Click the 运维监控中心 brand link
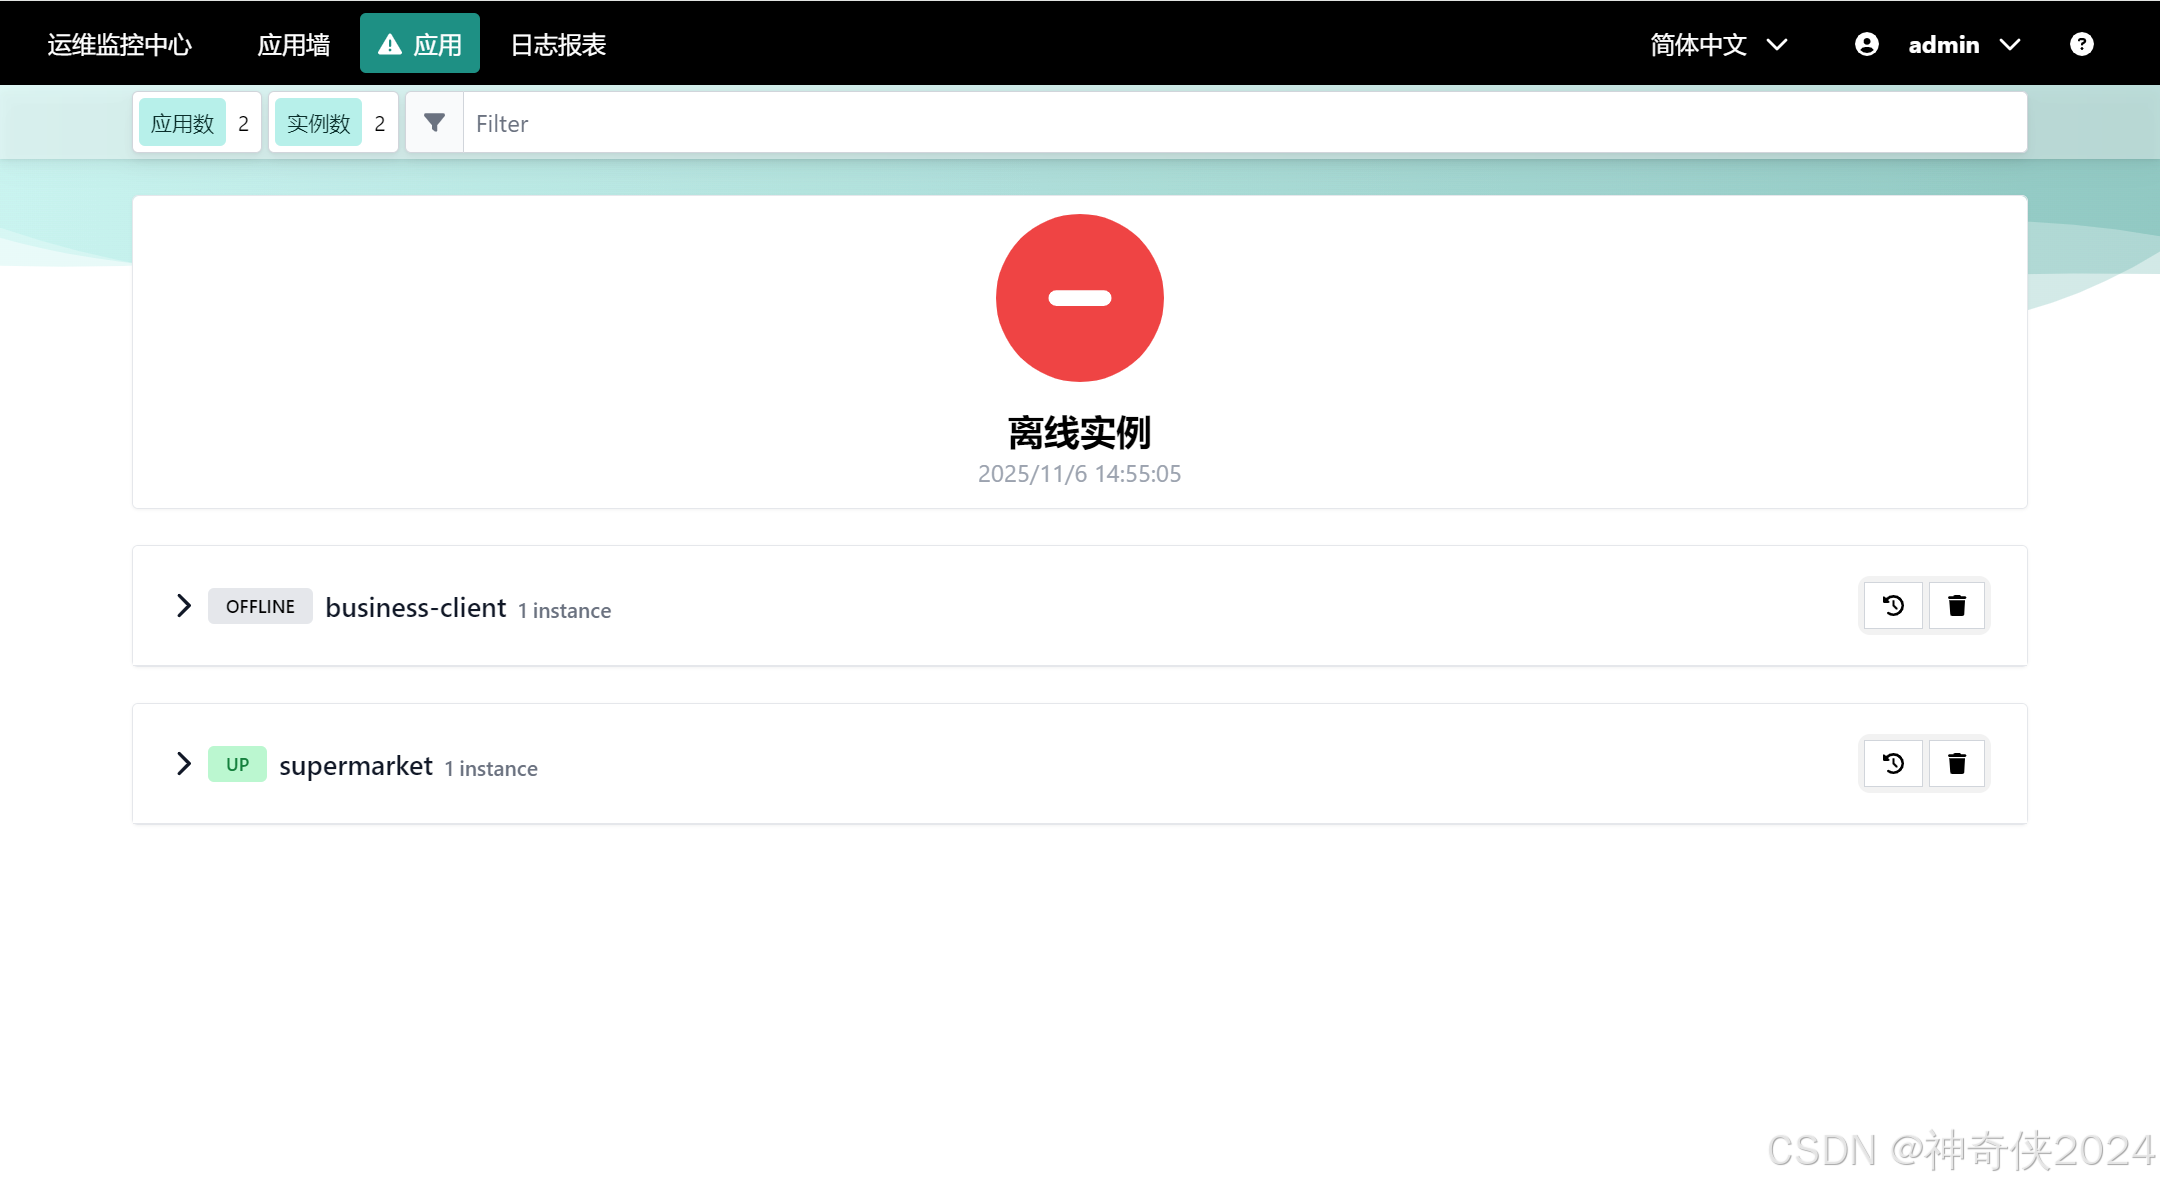The image size is (2160, 1187). click(119, 45)
